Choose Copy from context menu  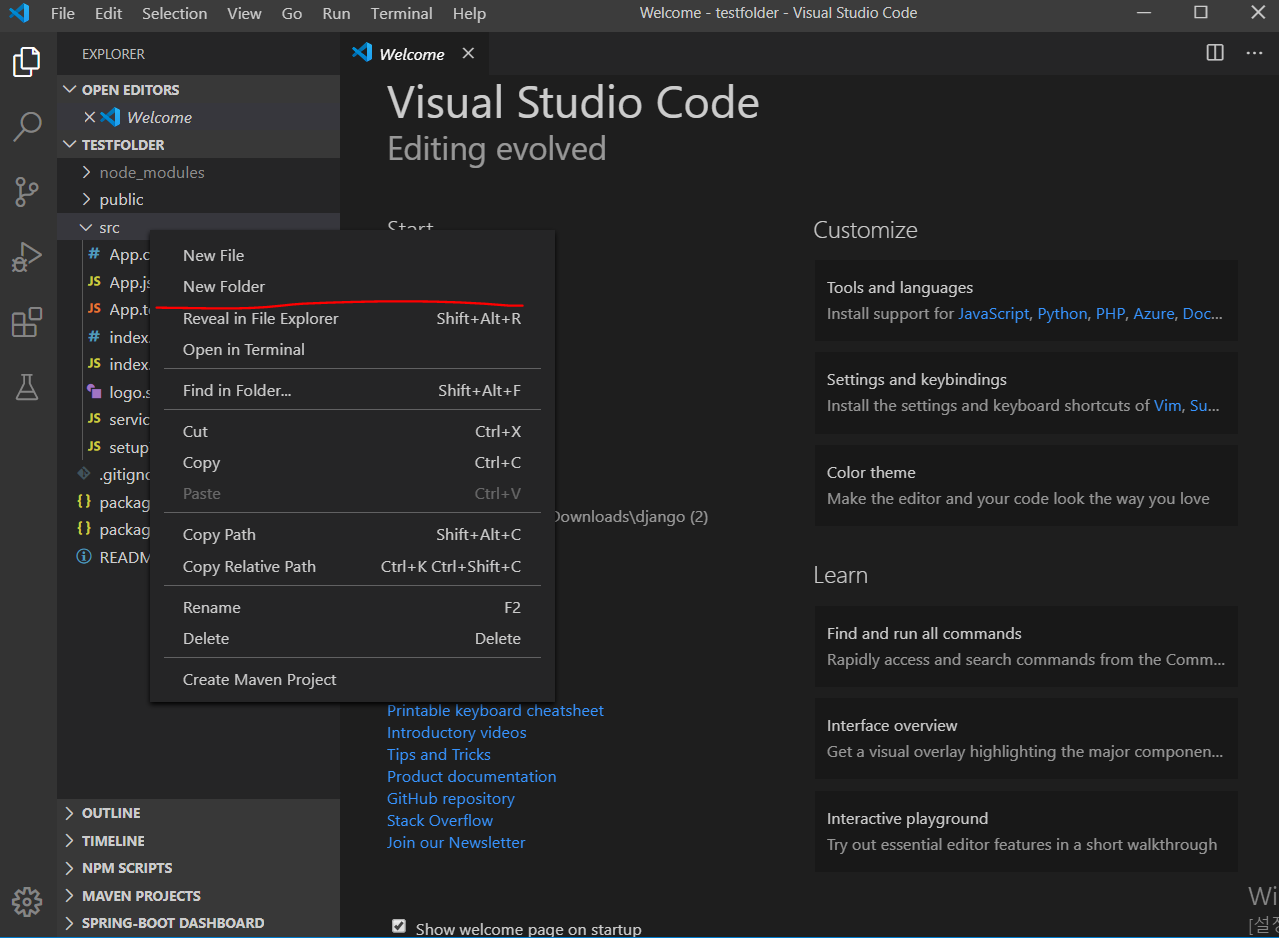(352, 462)
